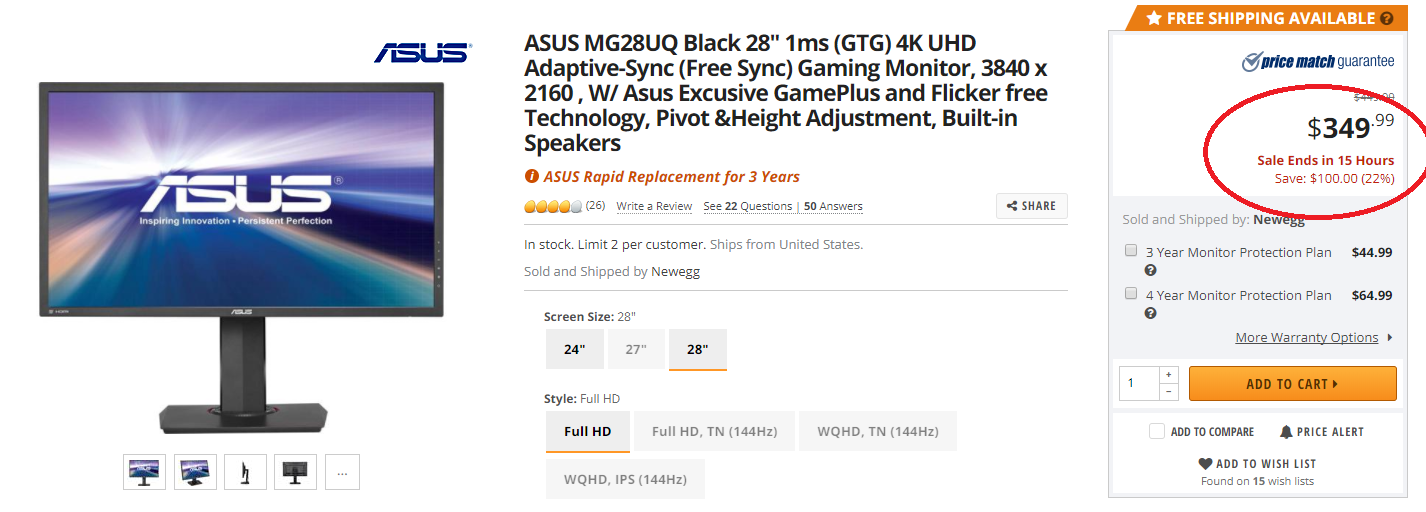Click the star rating eggs icon
The height and width of the screenshot is (512, 1426).
point(553,207)
